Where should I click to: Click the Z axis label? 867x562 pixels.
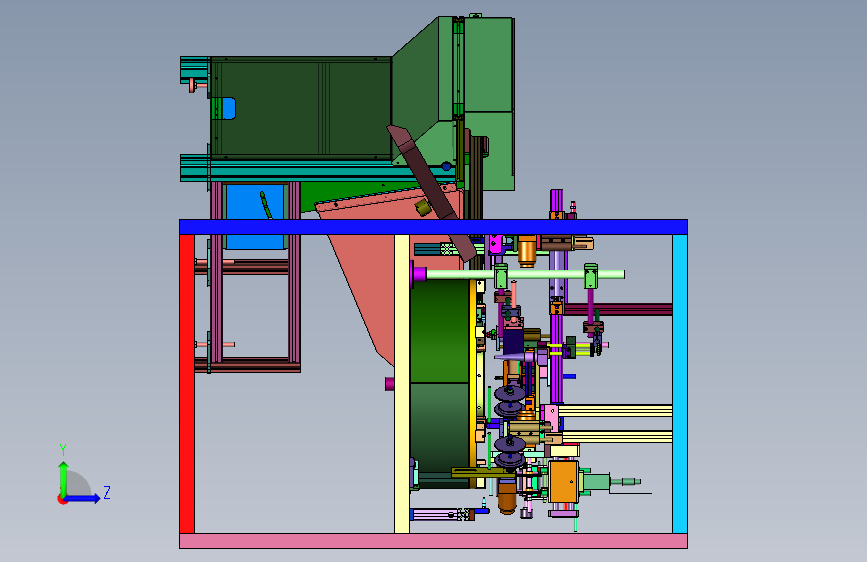(107, 492)
